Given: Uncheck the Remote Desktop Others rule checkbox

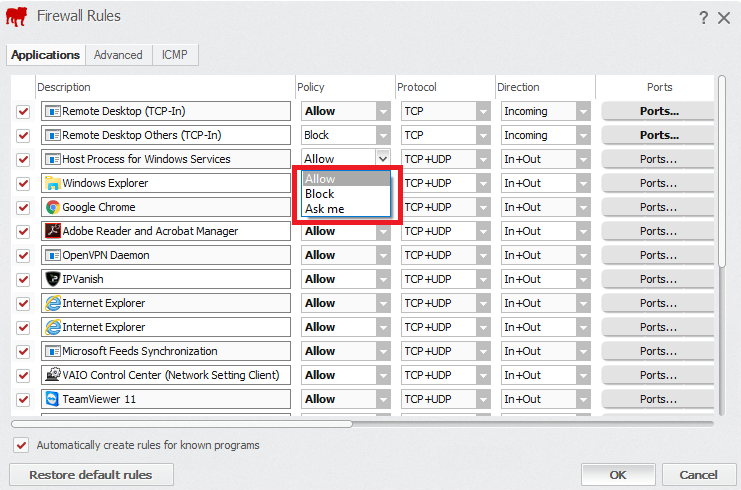Looking at the screenshot, I should click(x=23, y=136).
